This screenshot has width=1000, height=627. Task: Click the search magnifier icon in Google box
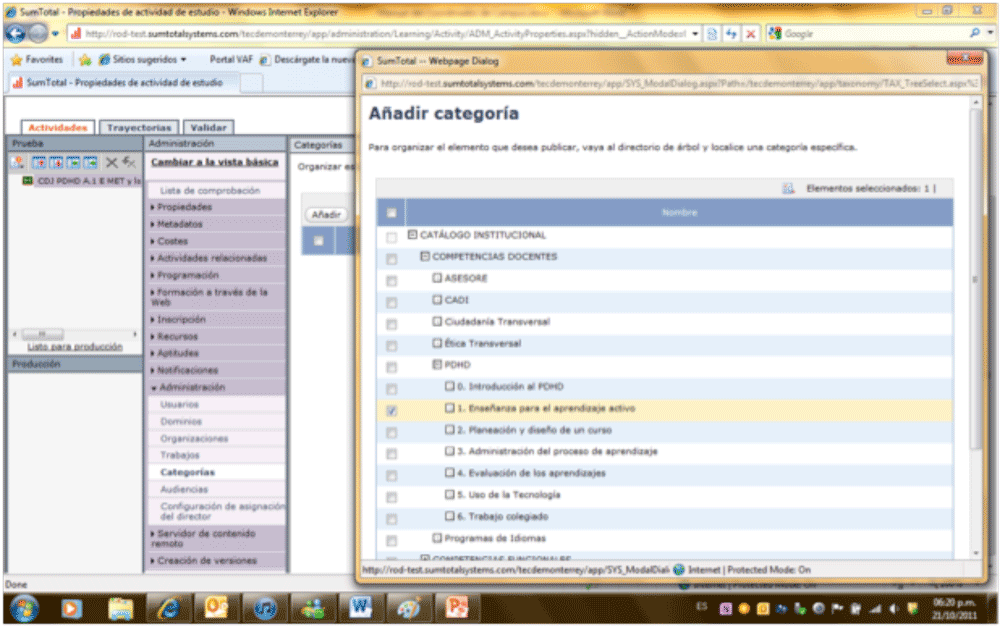974,33
